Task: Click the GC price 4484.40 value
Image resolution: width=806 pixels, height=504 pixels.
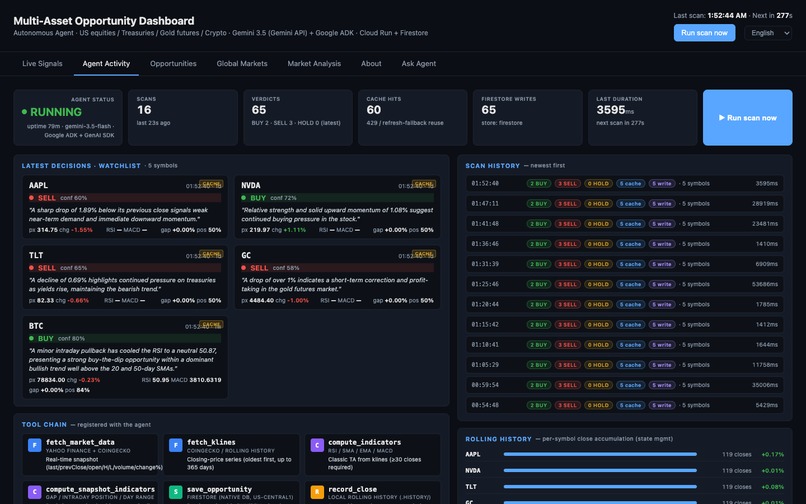Action: (x=261, y=300)
